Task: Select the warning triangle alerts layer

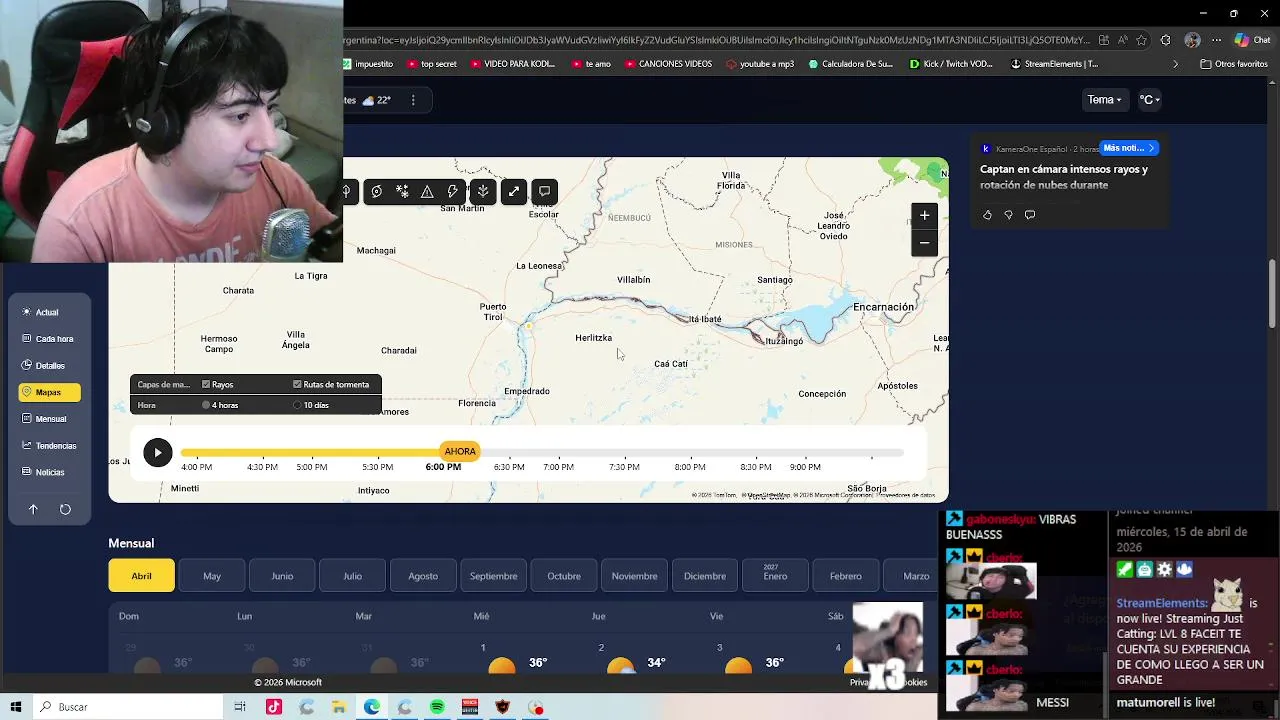Action: 427,191
